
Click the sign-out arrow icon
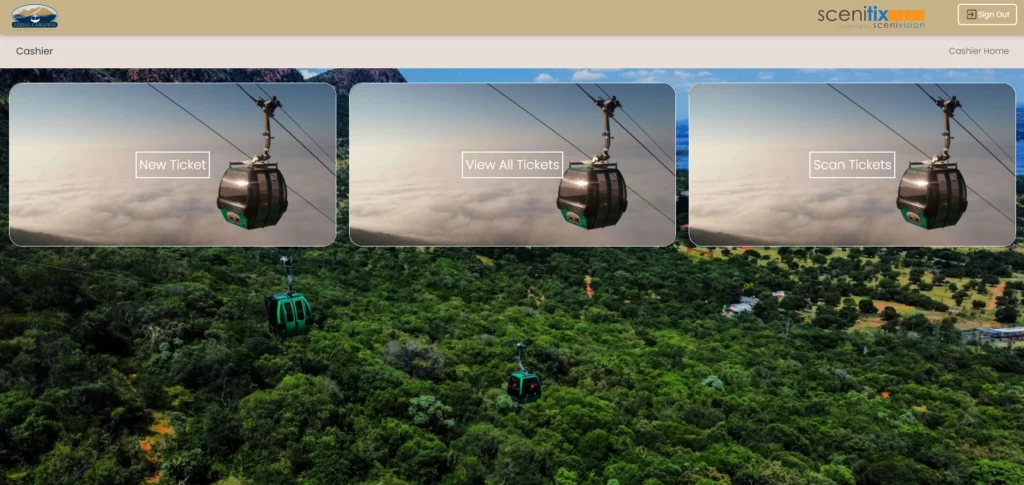coord(970,15)
